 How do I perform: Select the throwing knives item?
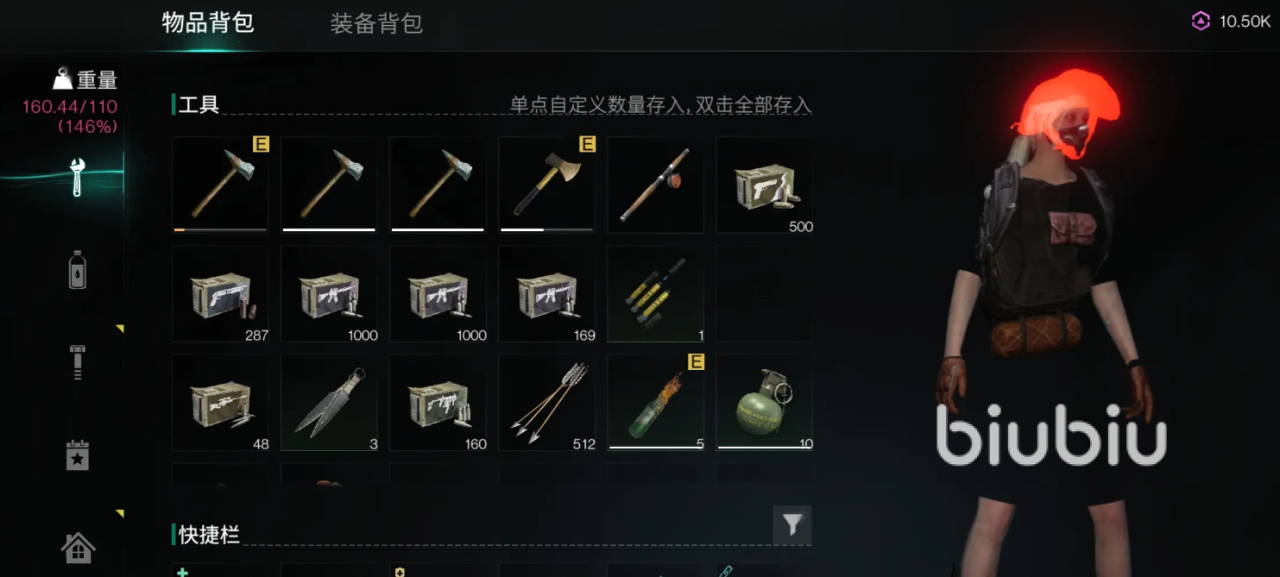tap(329, 403)
